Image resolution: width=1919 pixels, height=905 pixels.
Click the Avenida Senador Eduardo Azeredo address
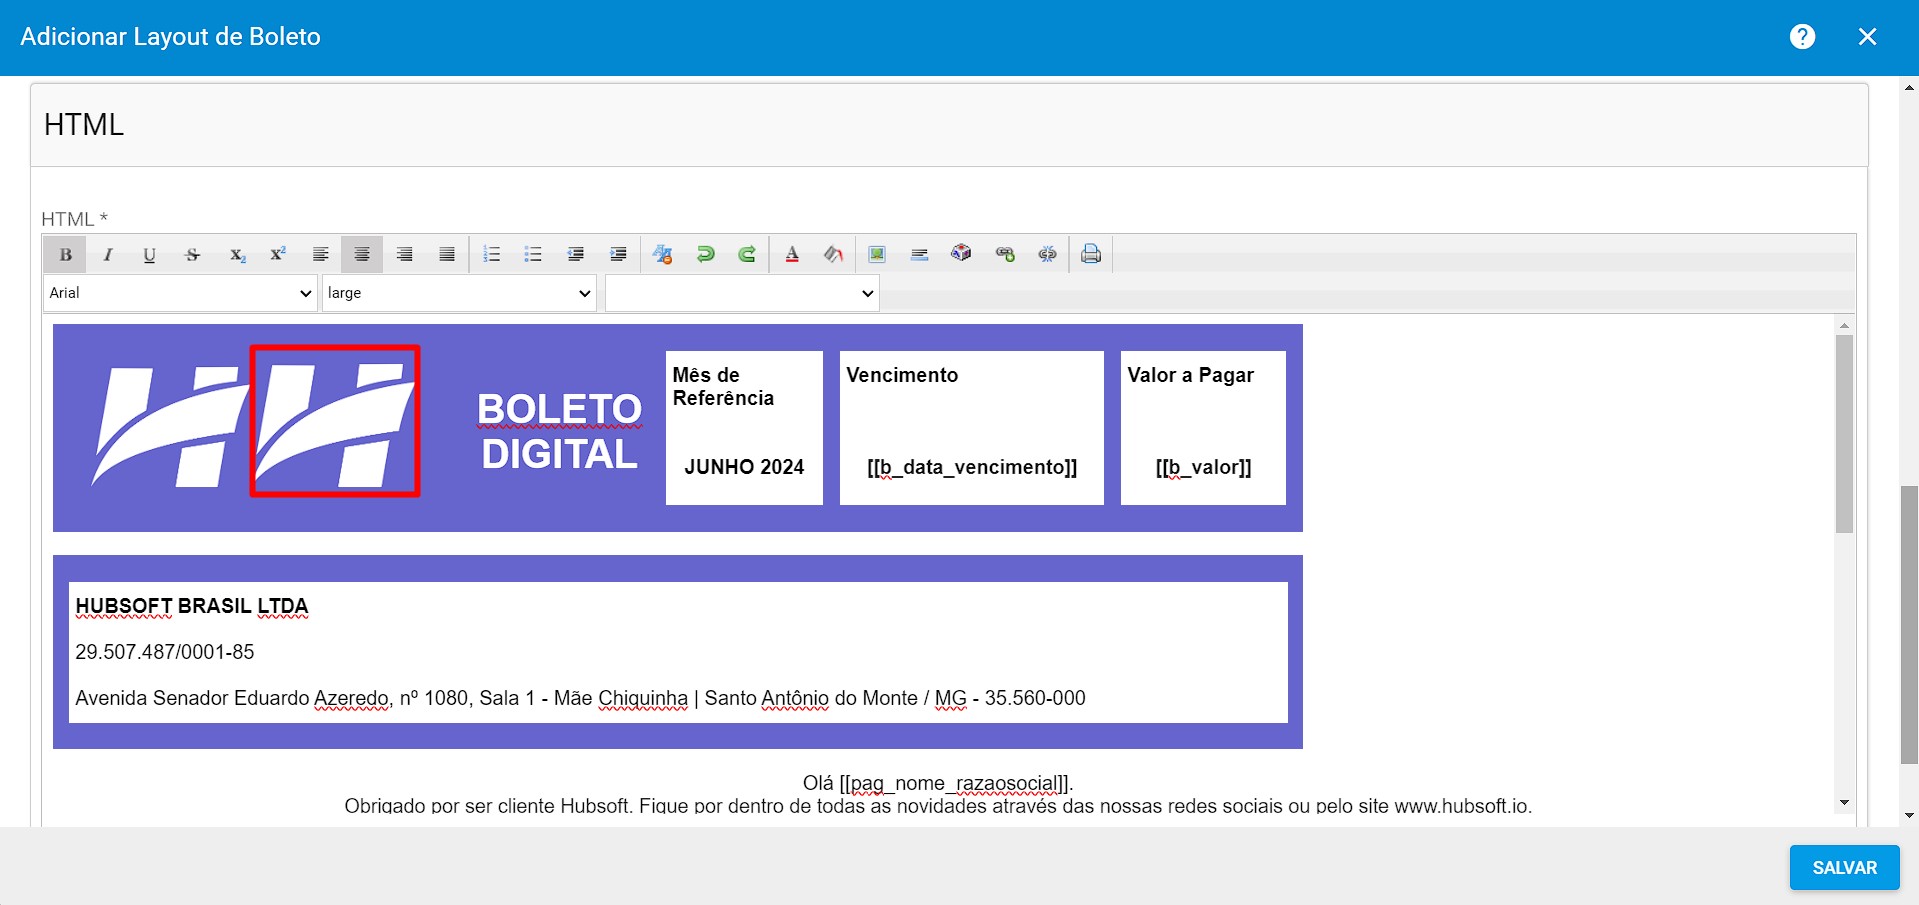pyautogui.click(x=580, y=698)
